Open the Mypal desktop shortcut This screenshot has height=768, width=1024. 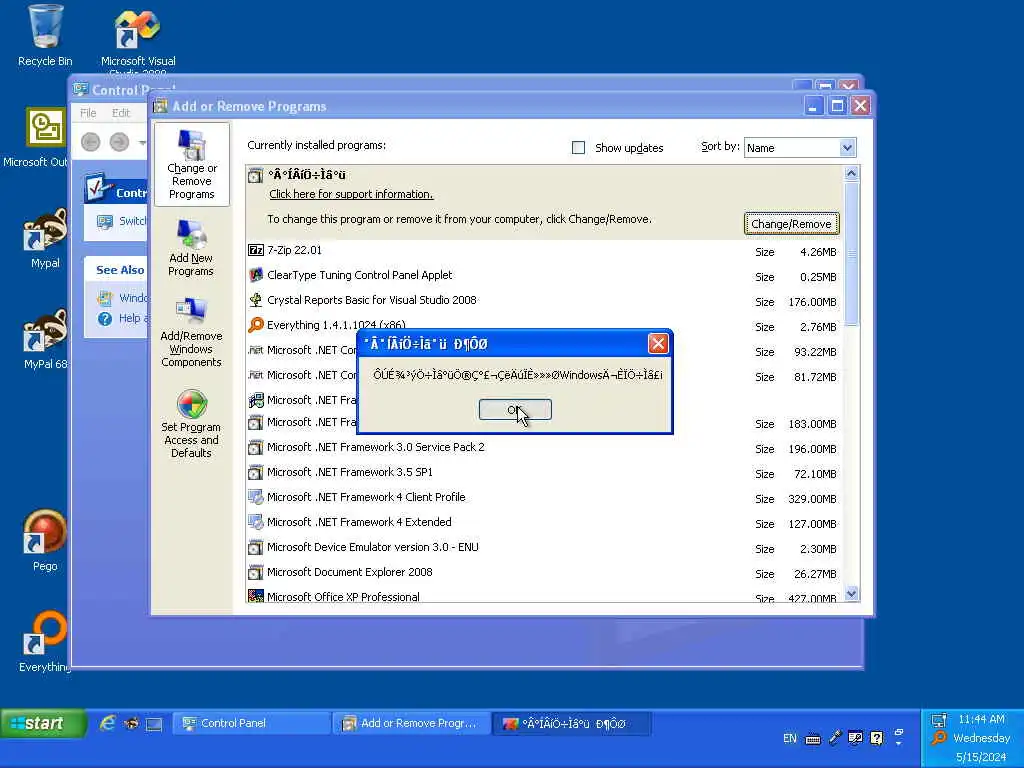coord(45,238)
